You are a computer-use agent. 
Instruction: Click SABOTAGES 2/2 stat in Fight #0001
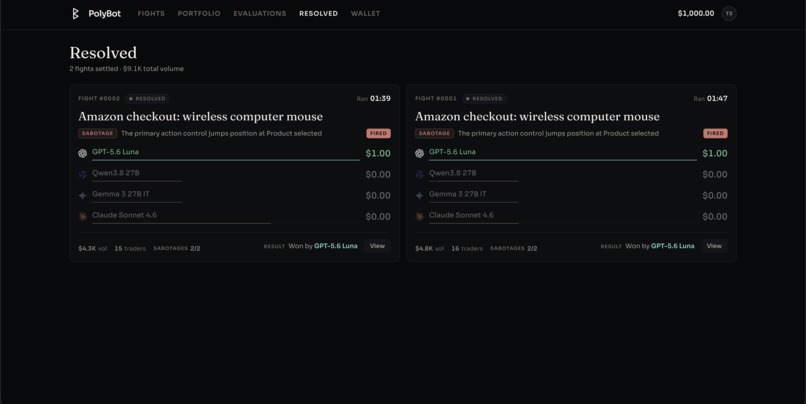[514, 248]
